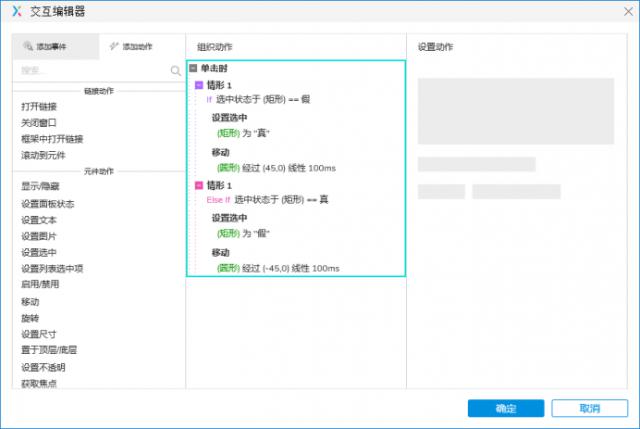This screenshot has height=429, width=640.
Task: Click the search magnifier icon
Action: click(176, 71)
